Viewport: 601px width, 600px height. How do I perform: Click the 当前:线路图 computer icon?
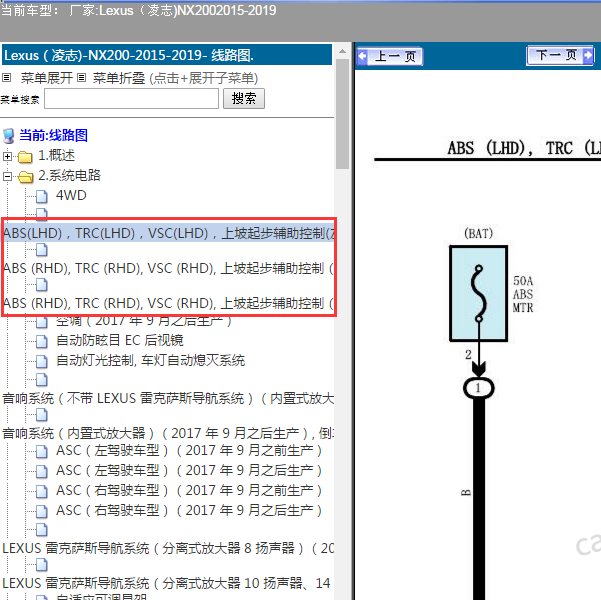[x=8, y=136]
